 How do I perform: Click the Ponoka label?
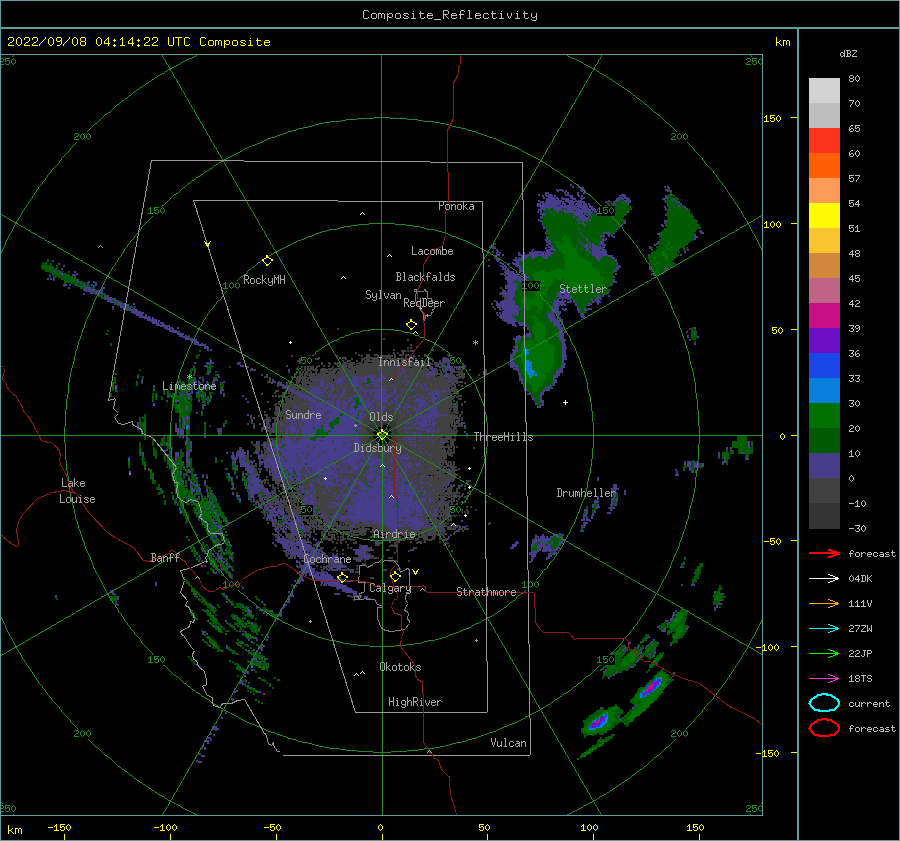click(x=456, y=206)
